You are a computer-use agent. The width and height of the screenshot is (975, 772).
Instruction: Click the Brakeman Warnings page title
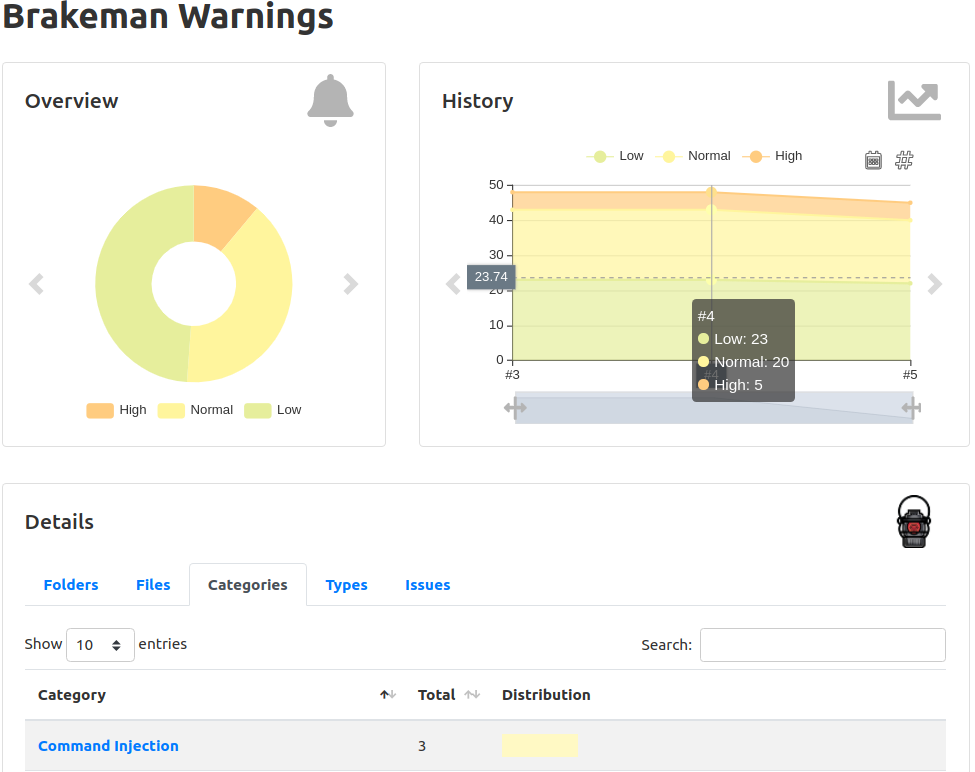[x=168, y=15]
